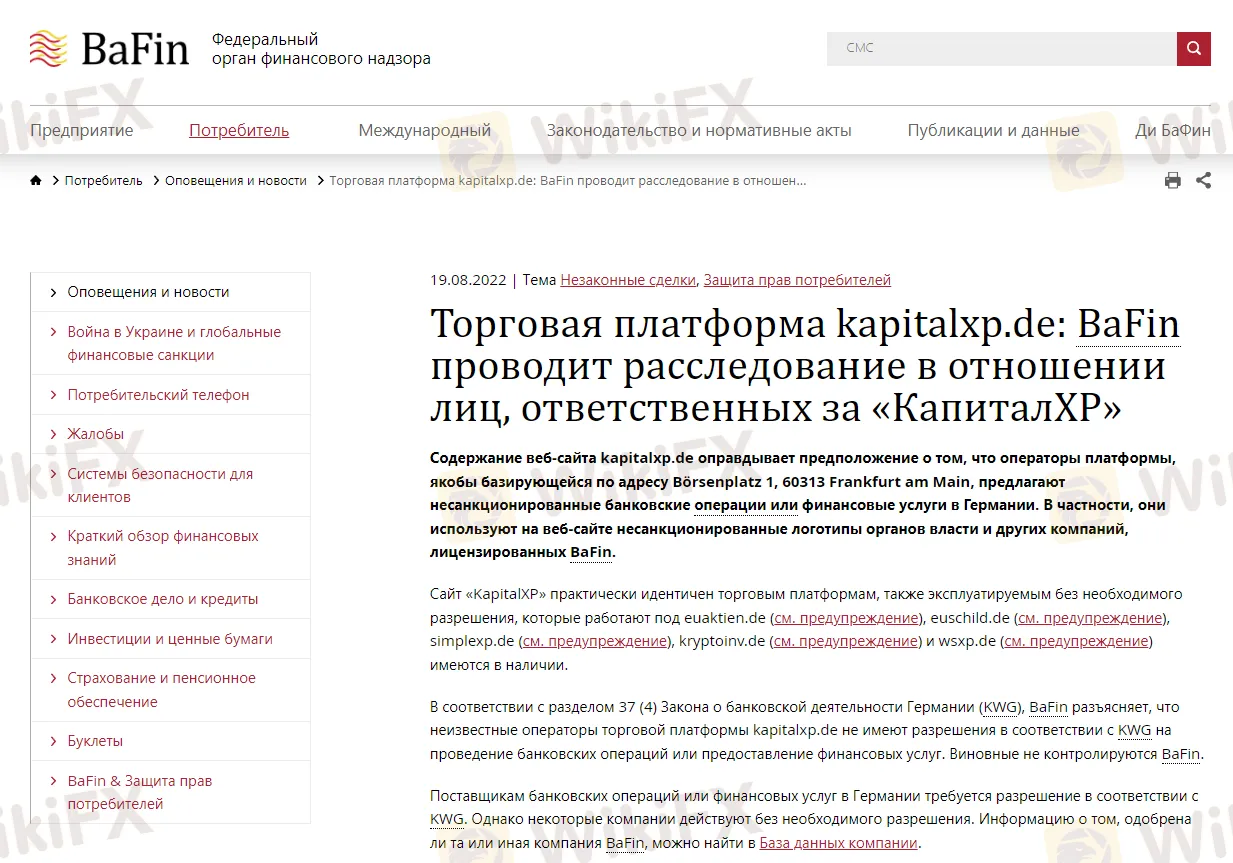Expand Банковское дело и кредиты chevron
This screenshot has height=863, width=1233.
[53, 600]
